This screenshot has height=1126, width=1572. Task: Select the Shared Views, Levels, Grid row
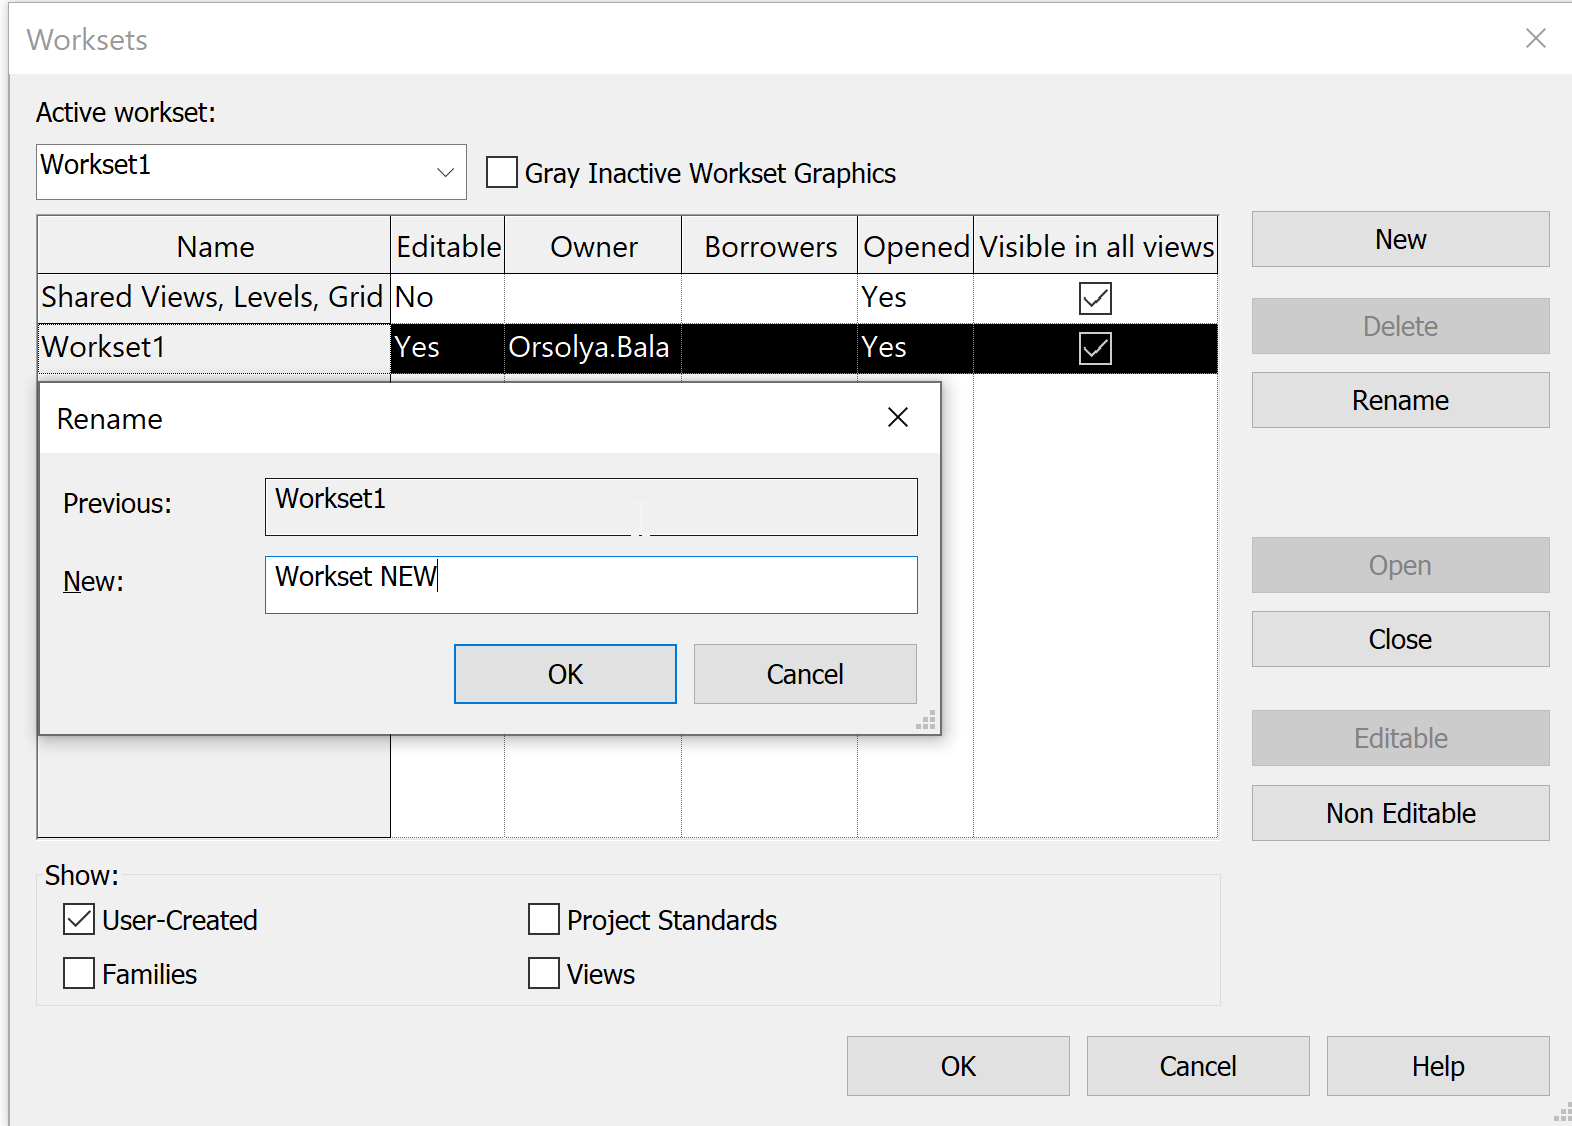pos(212,297)
